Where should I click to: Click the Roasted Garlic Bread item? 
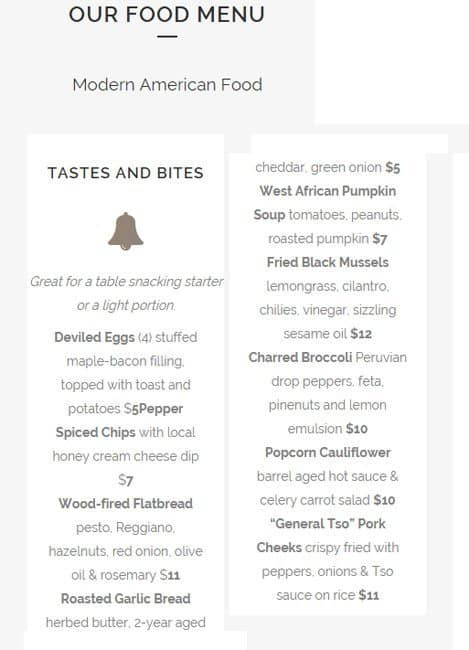(x=126, y=599)
